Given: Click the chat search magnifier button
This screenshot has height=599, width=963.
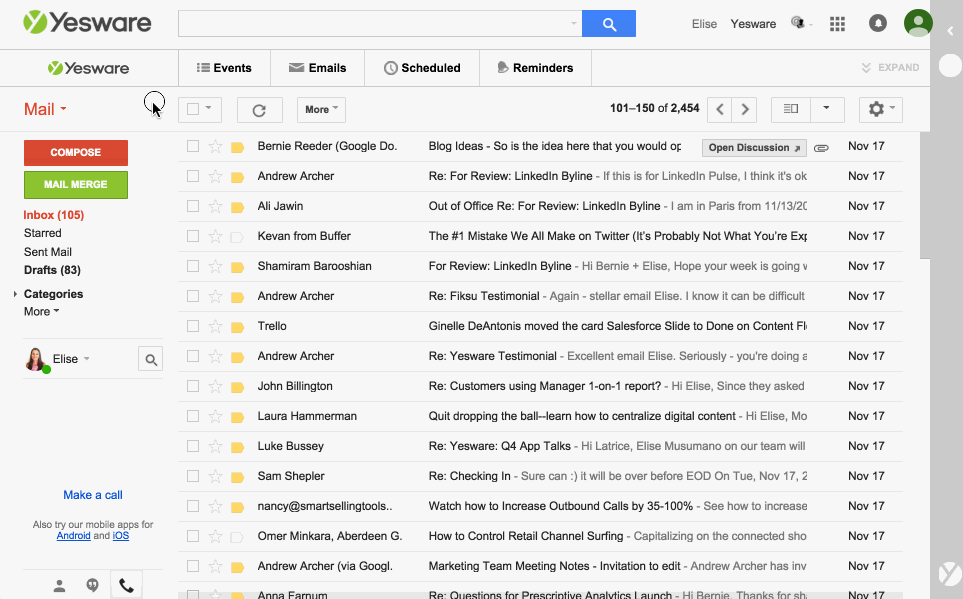Looking at the screenshot, I should [150, 359].
